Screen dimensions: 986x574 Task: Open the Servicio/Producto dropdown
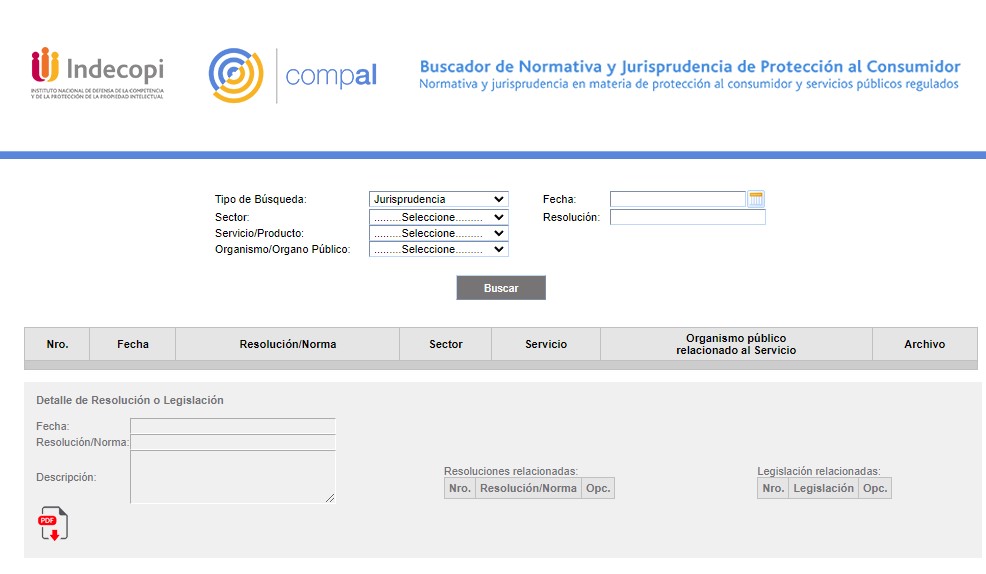coord(438,233)
